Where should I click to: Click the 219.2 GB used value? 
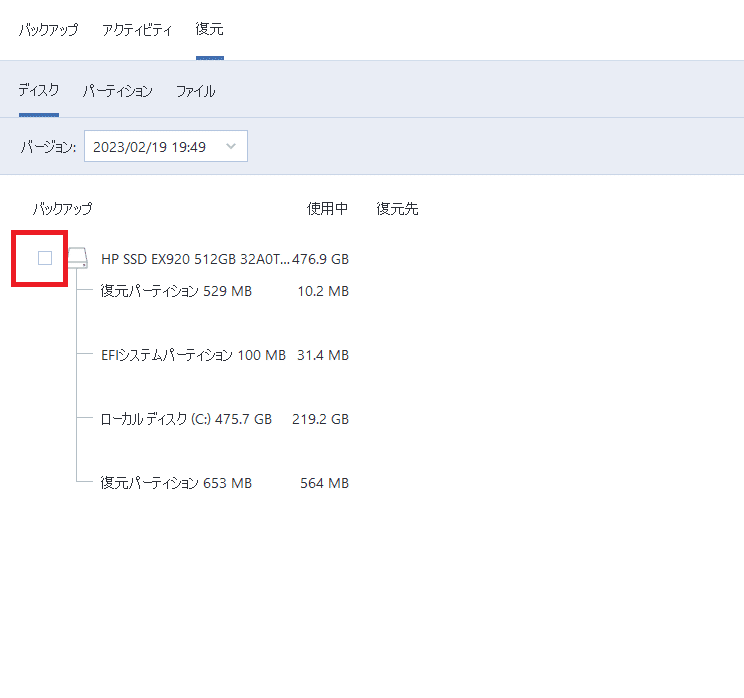(320, 419)
